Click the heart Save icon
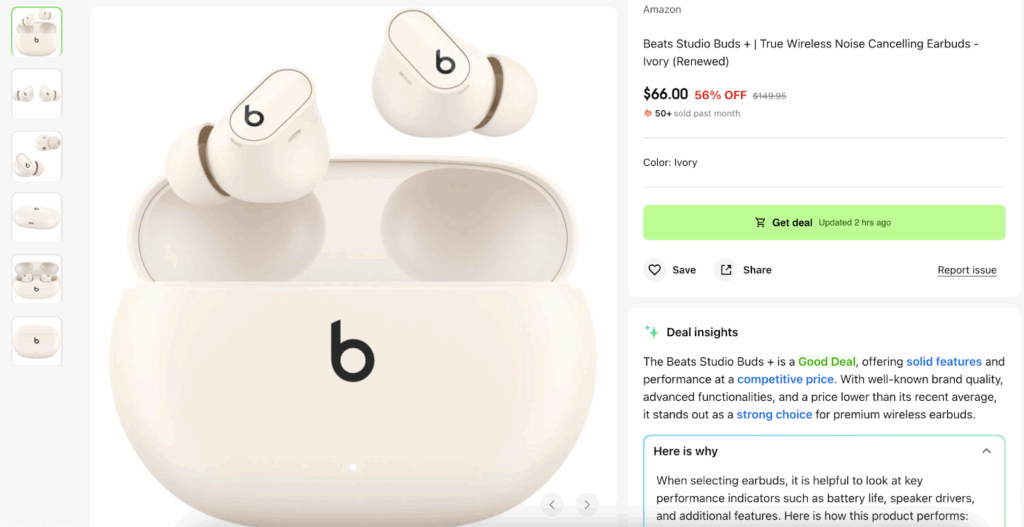The width and height of the screenshot is (1024, 527). [x=655, y=270]
